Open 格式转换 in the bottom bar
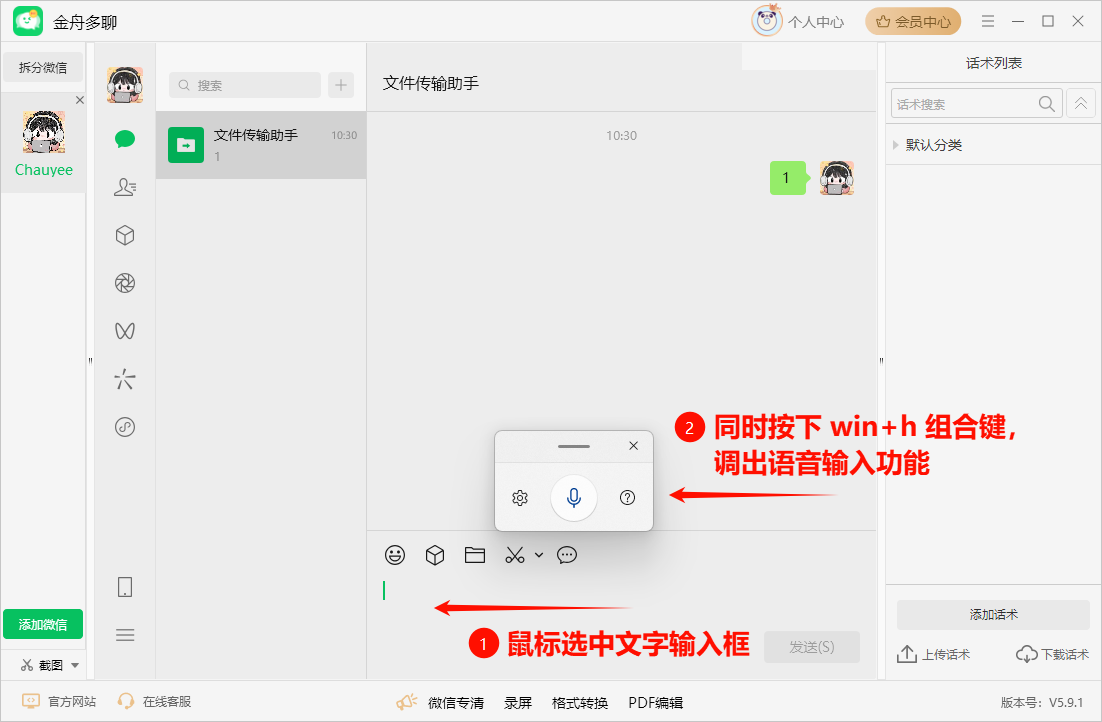 (580, 702)
